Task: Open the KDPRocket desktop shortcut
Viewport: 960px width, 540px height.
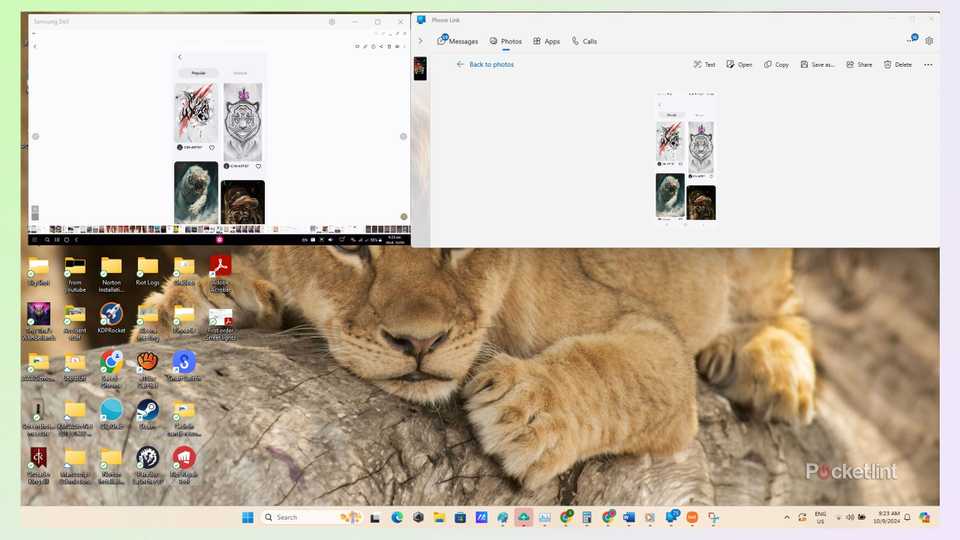Action: pos(111,318)
